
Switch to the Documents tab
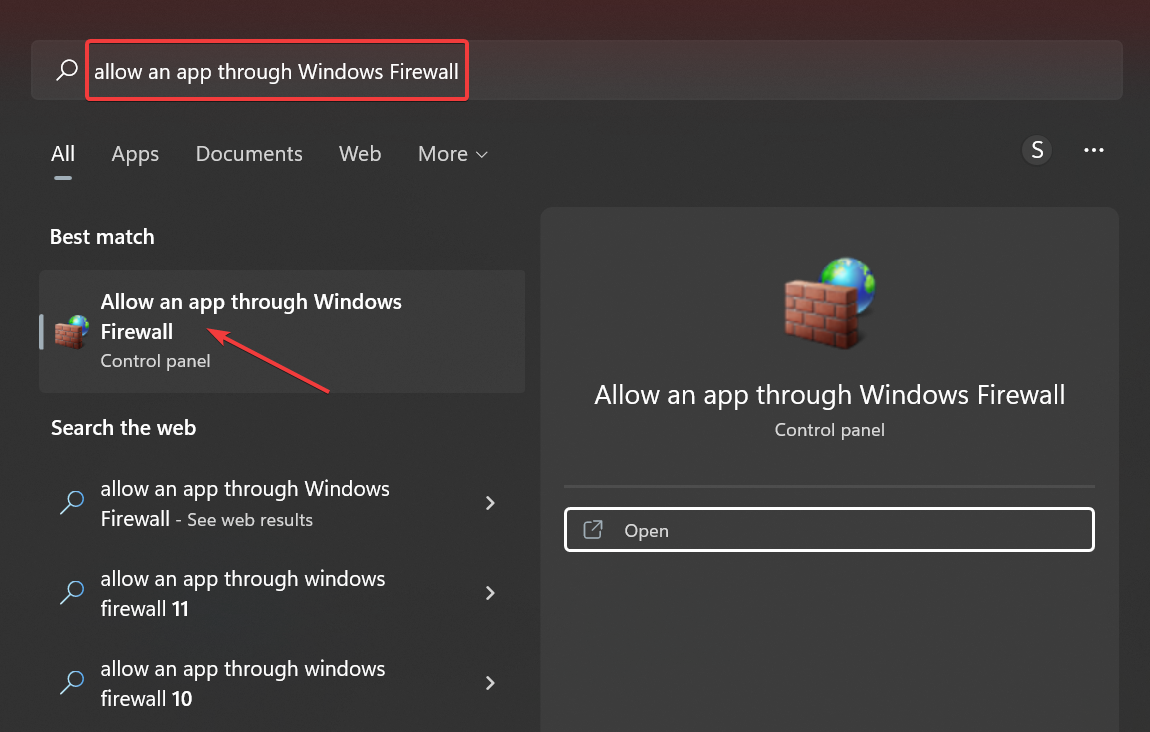249,153
